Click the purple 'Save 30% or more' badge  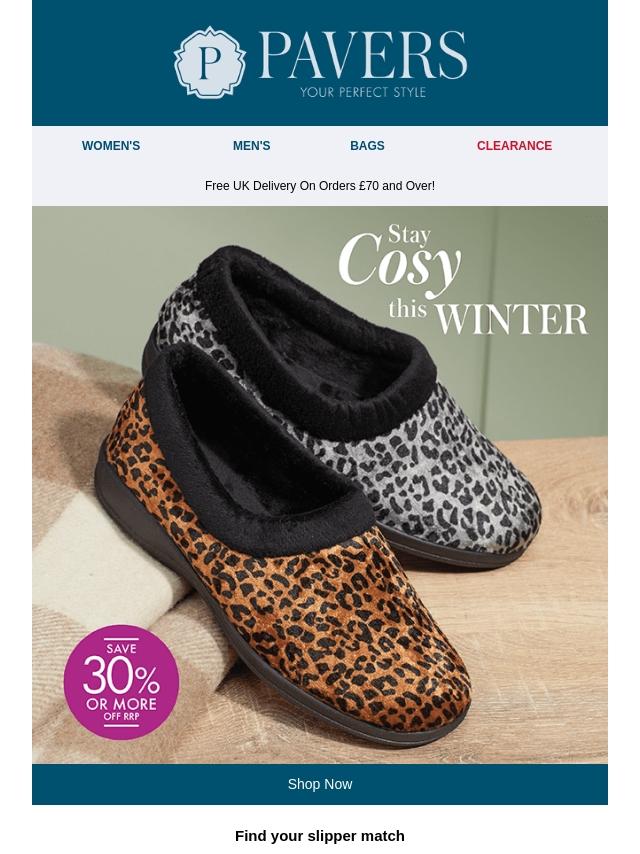point(121,682)
